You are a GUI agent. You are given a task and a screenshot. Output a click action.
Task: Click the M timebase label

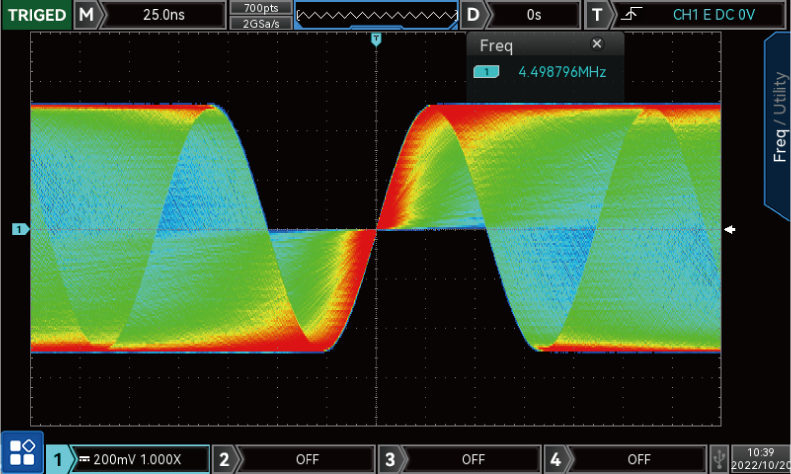click(x=87, y=15)
